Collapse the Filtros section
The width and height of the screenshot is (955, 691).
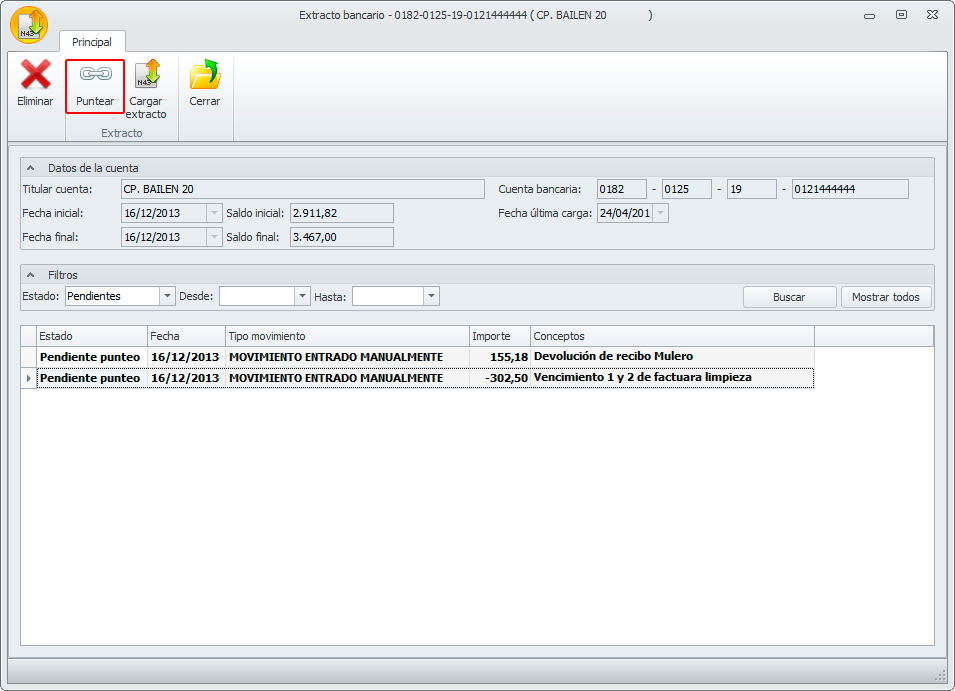coord(30,275)
